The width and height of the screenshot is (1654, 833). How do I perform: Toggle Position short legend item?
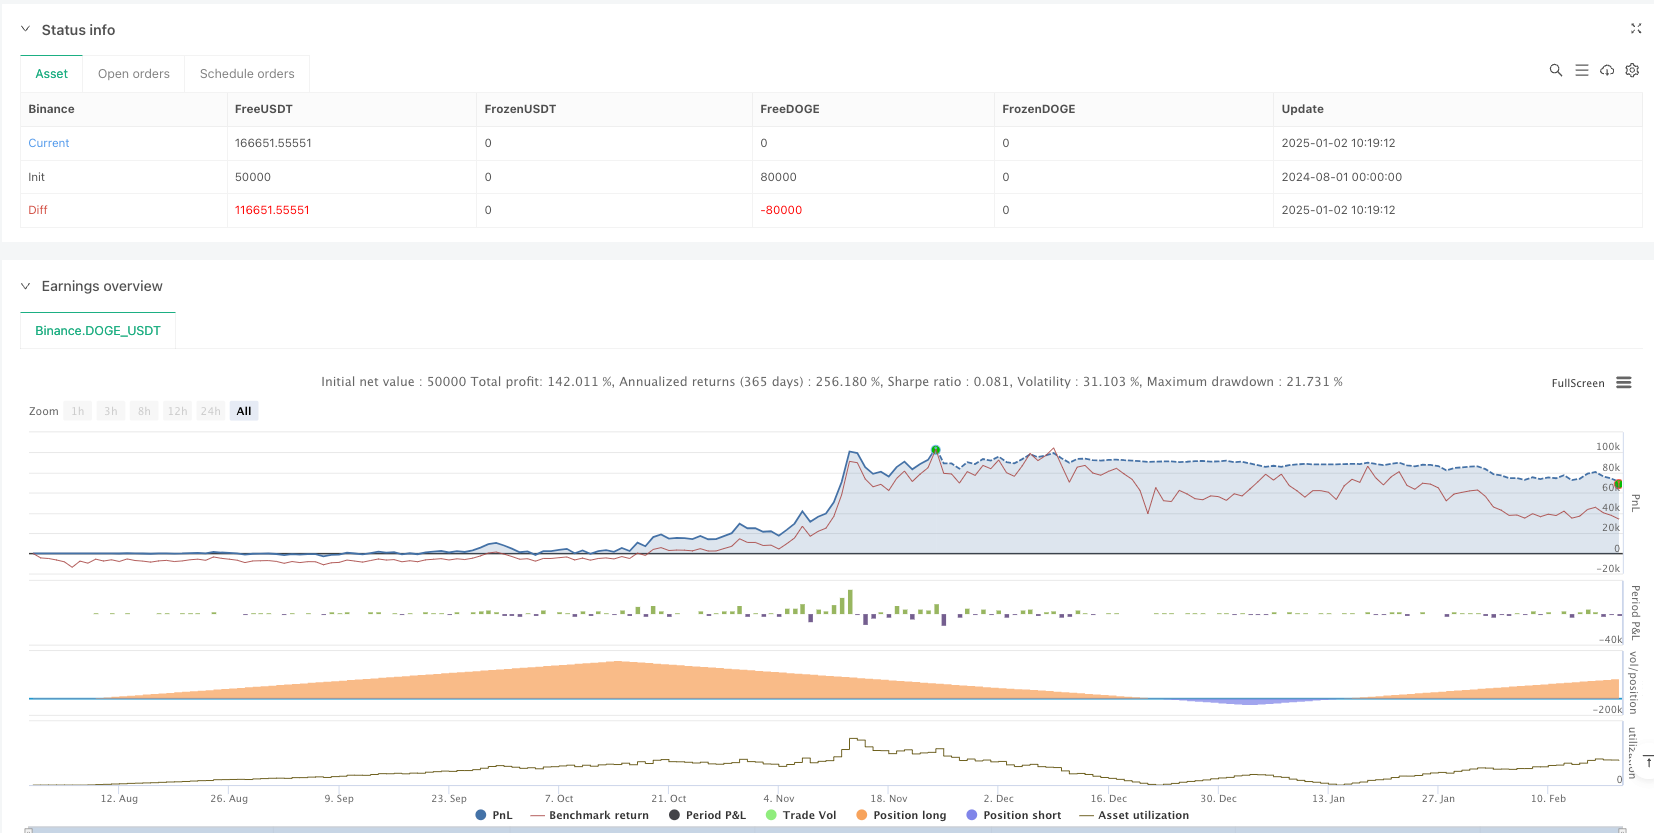[x=1014, y=815]
